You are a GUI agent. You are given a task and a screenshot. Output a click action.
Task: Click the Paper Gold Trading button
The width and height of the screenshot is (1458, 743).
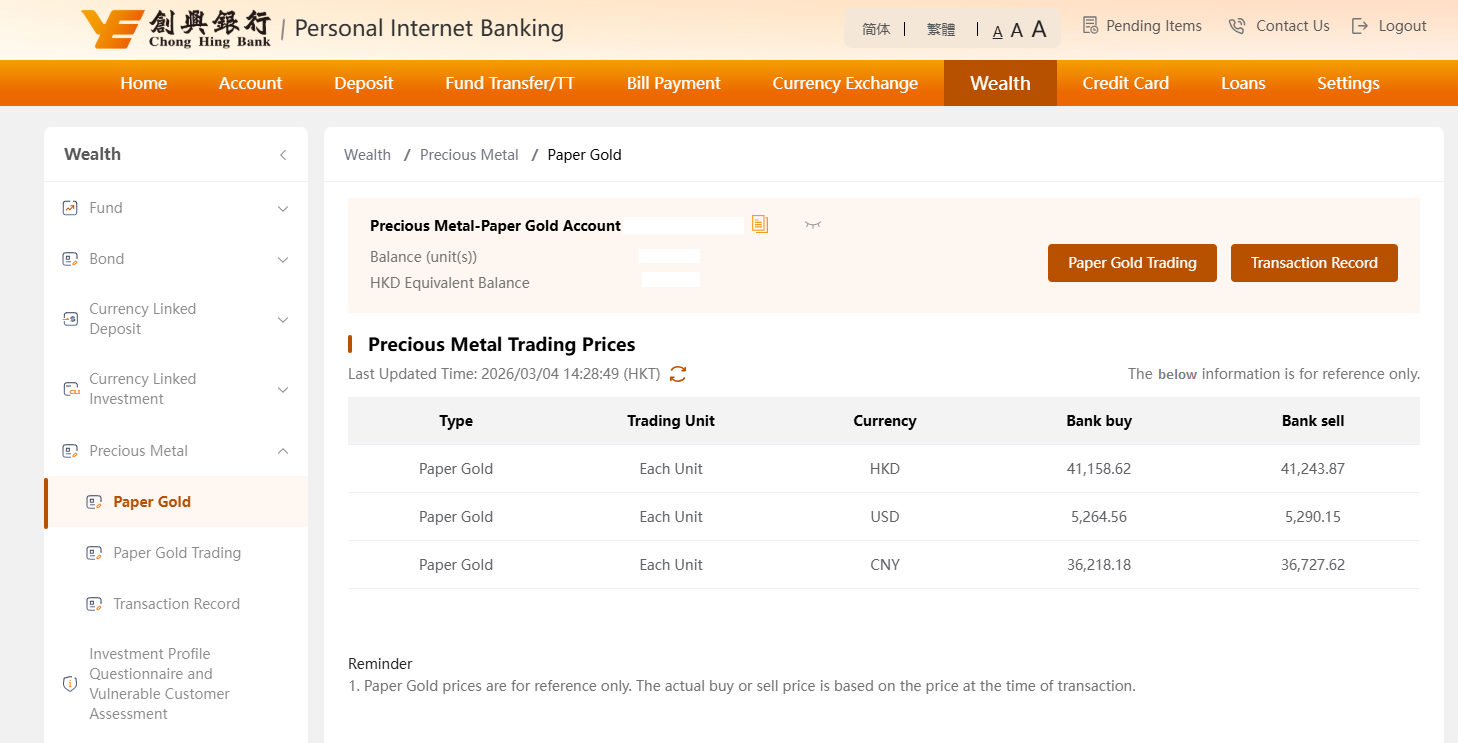coord(1132,263)
